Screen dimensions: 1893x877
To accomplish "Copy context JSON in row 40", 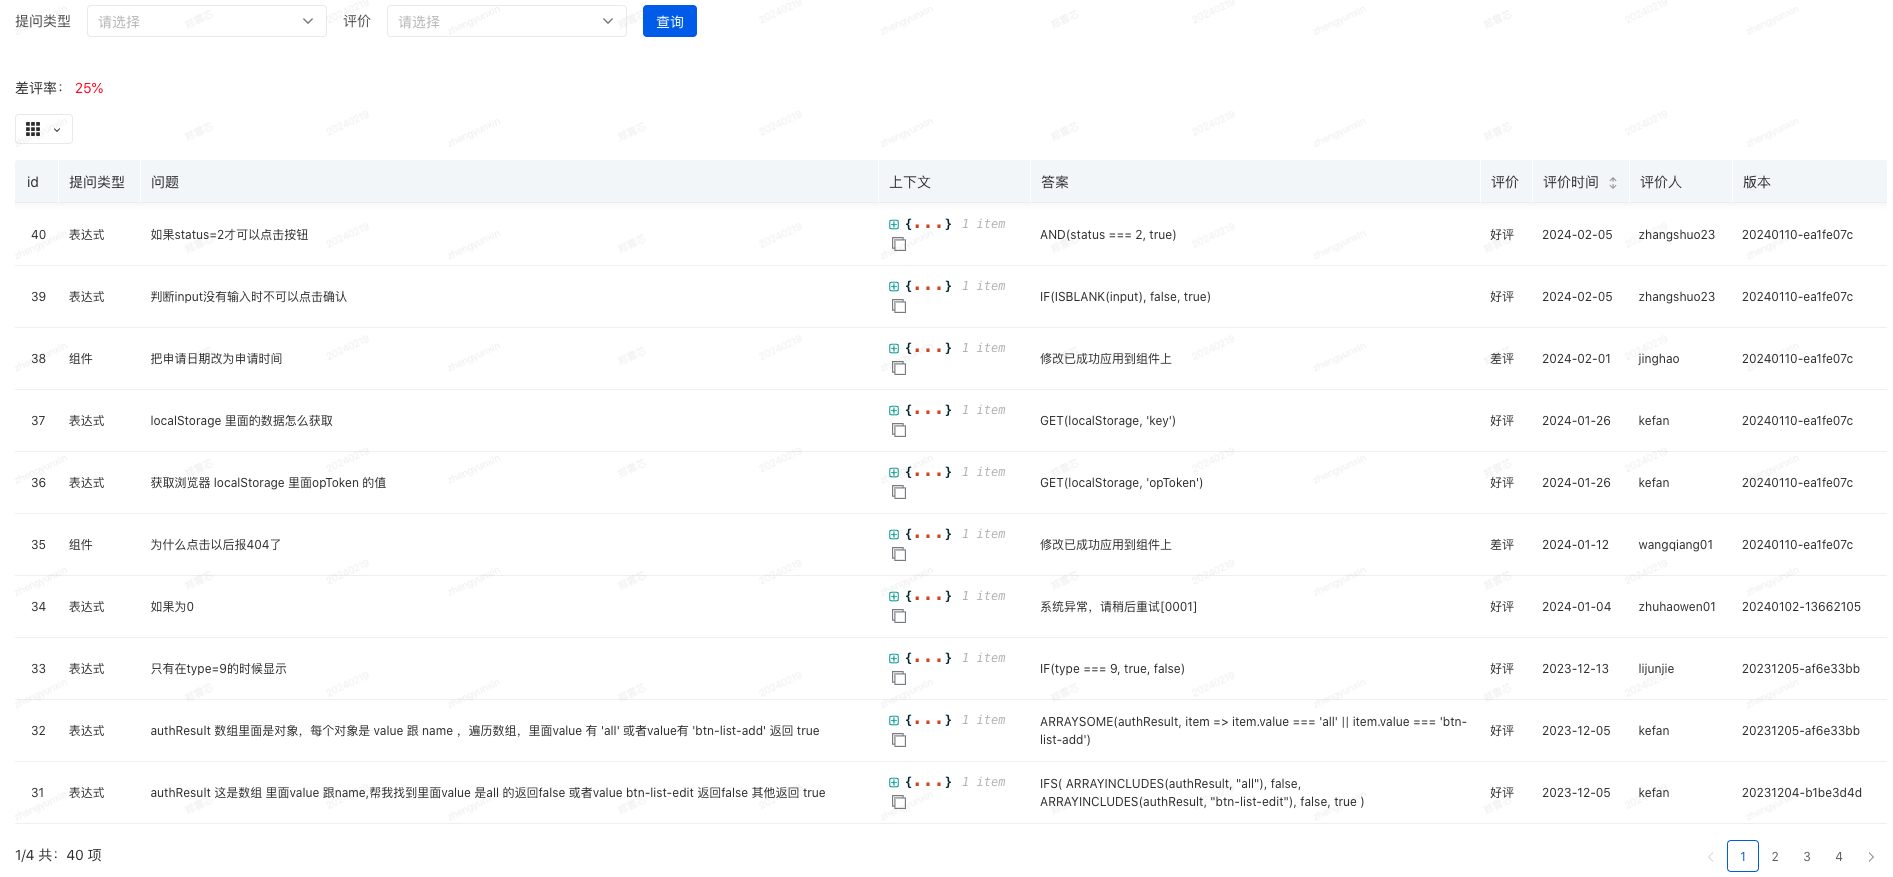I will click(899, 244).
